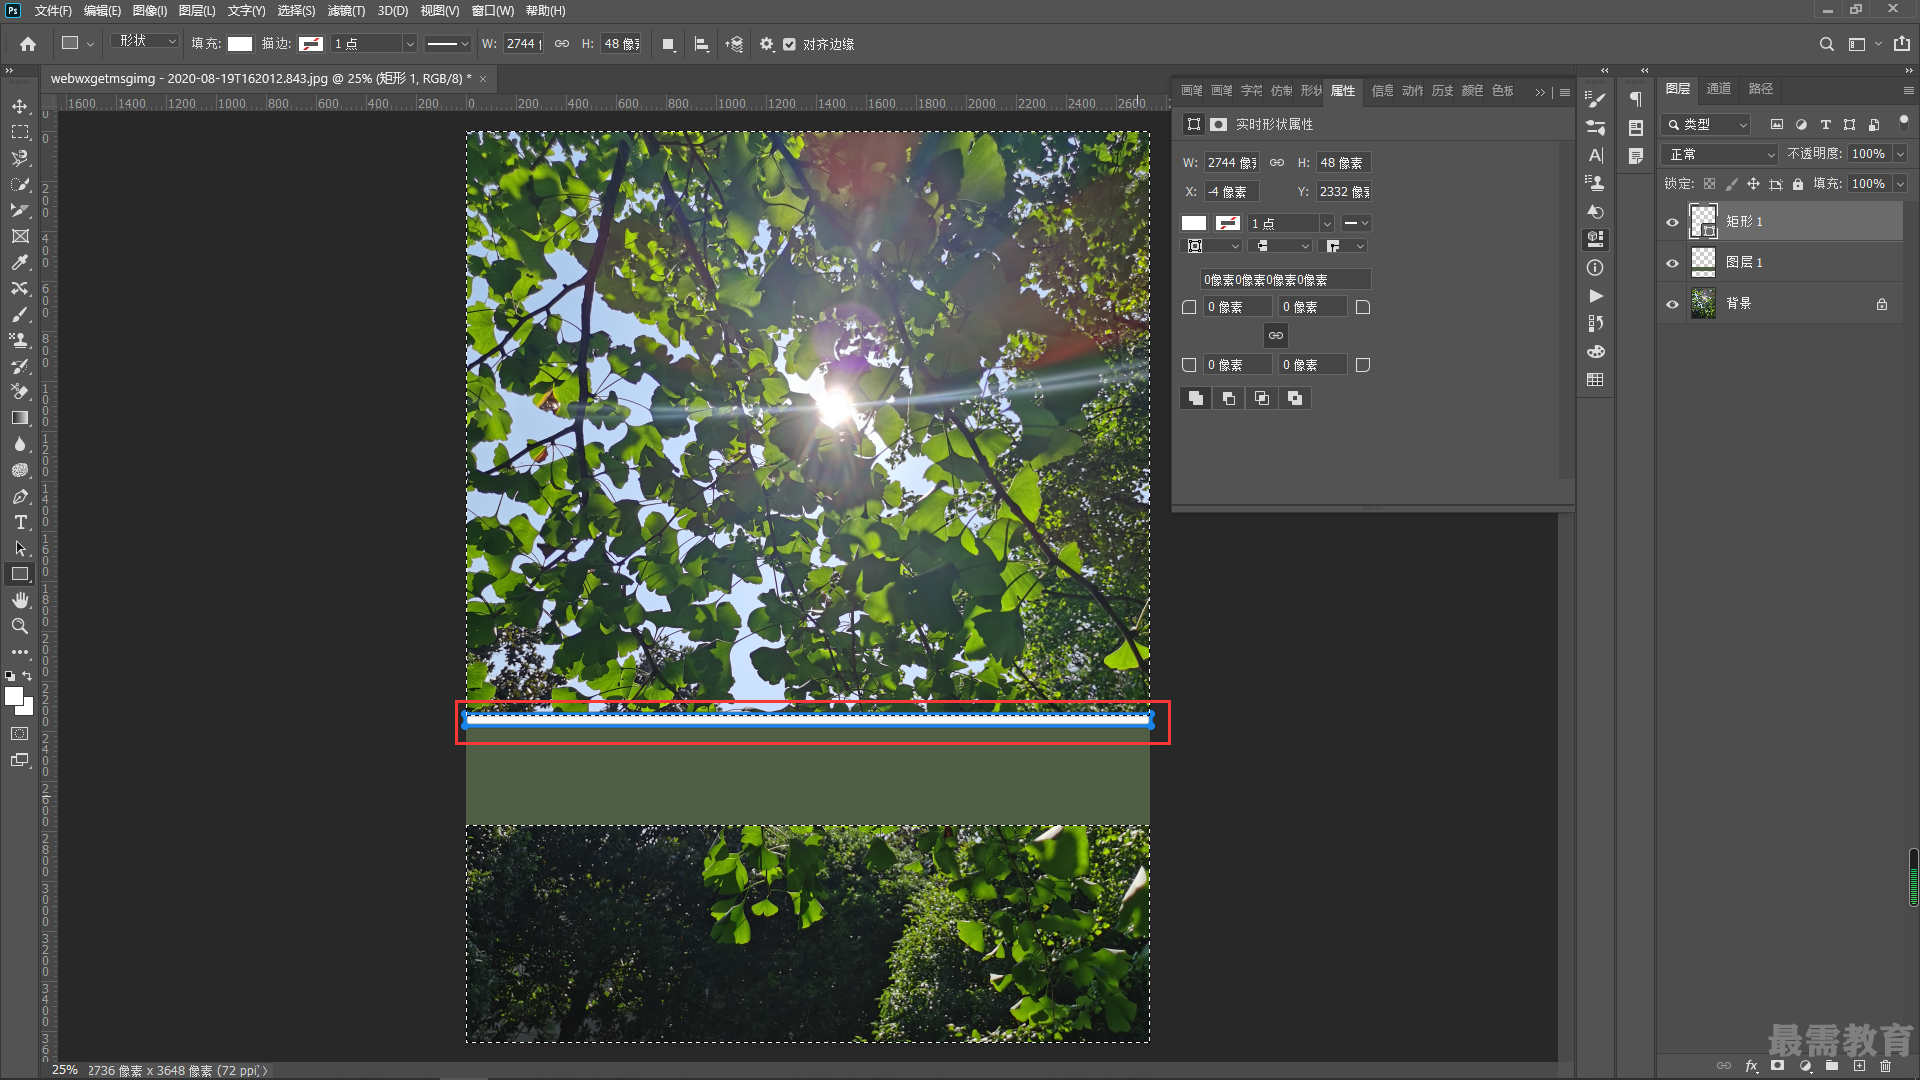1920x1080 pixels.
Task: Select the Horizontal Type tool
Action: [x=20, y=522]
